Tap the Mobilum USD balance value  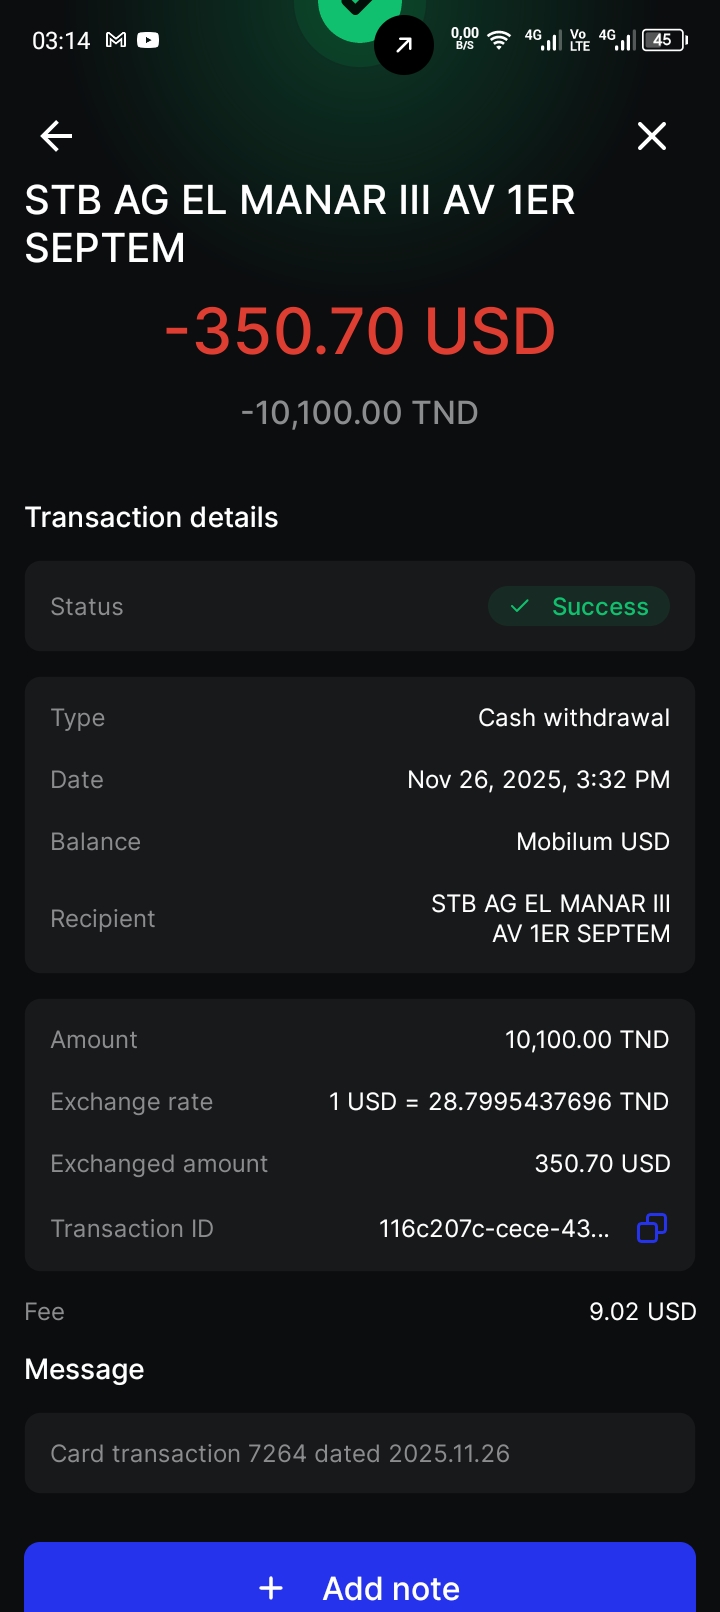[593, 842]
